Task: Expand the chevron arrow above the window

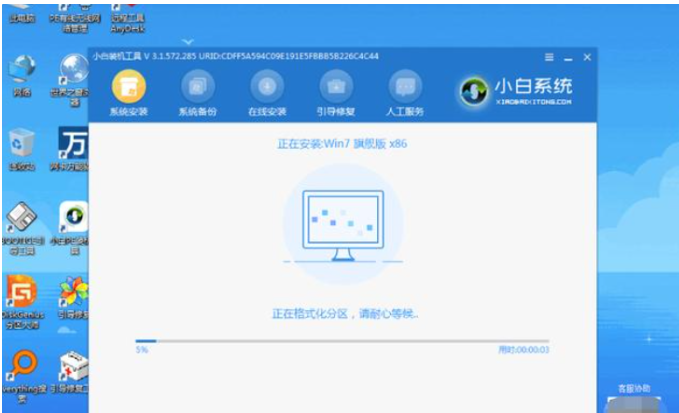Action: [188, 42]
